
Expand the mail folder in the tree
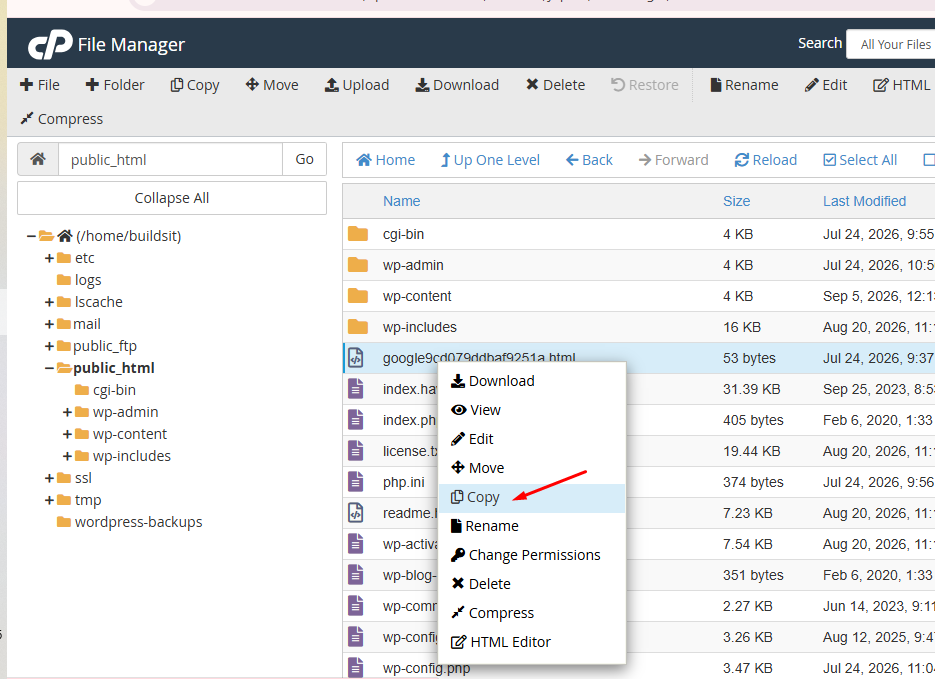49,324
